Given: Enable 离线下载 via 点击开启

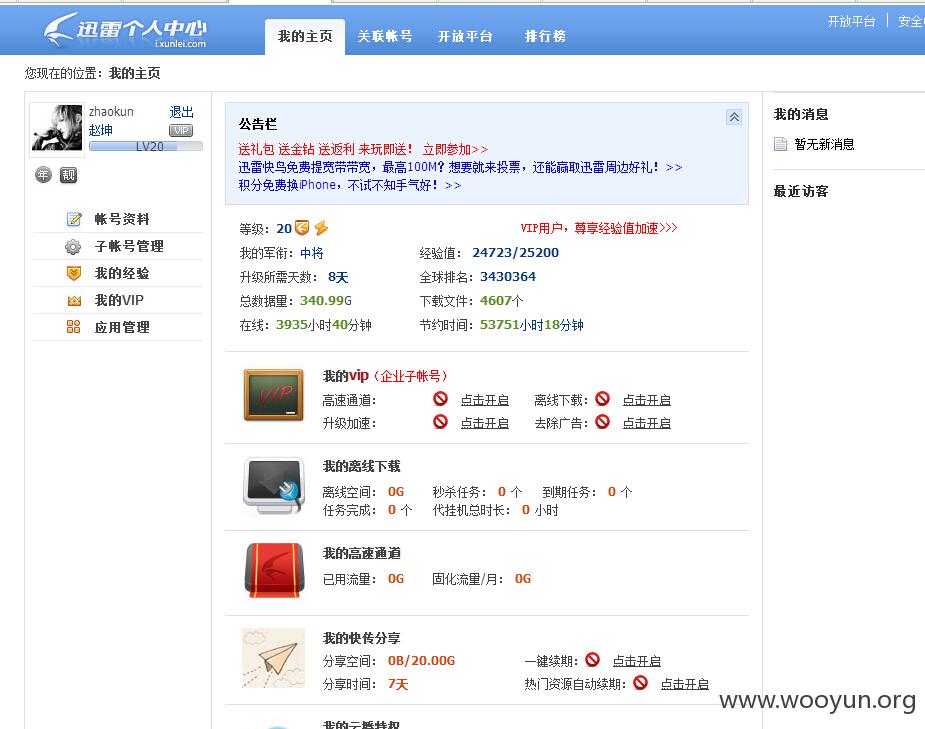Looking at the screenshot, I should click(647, 400).
